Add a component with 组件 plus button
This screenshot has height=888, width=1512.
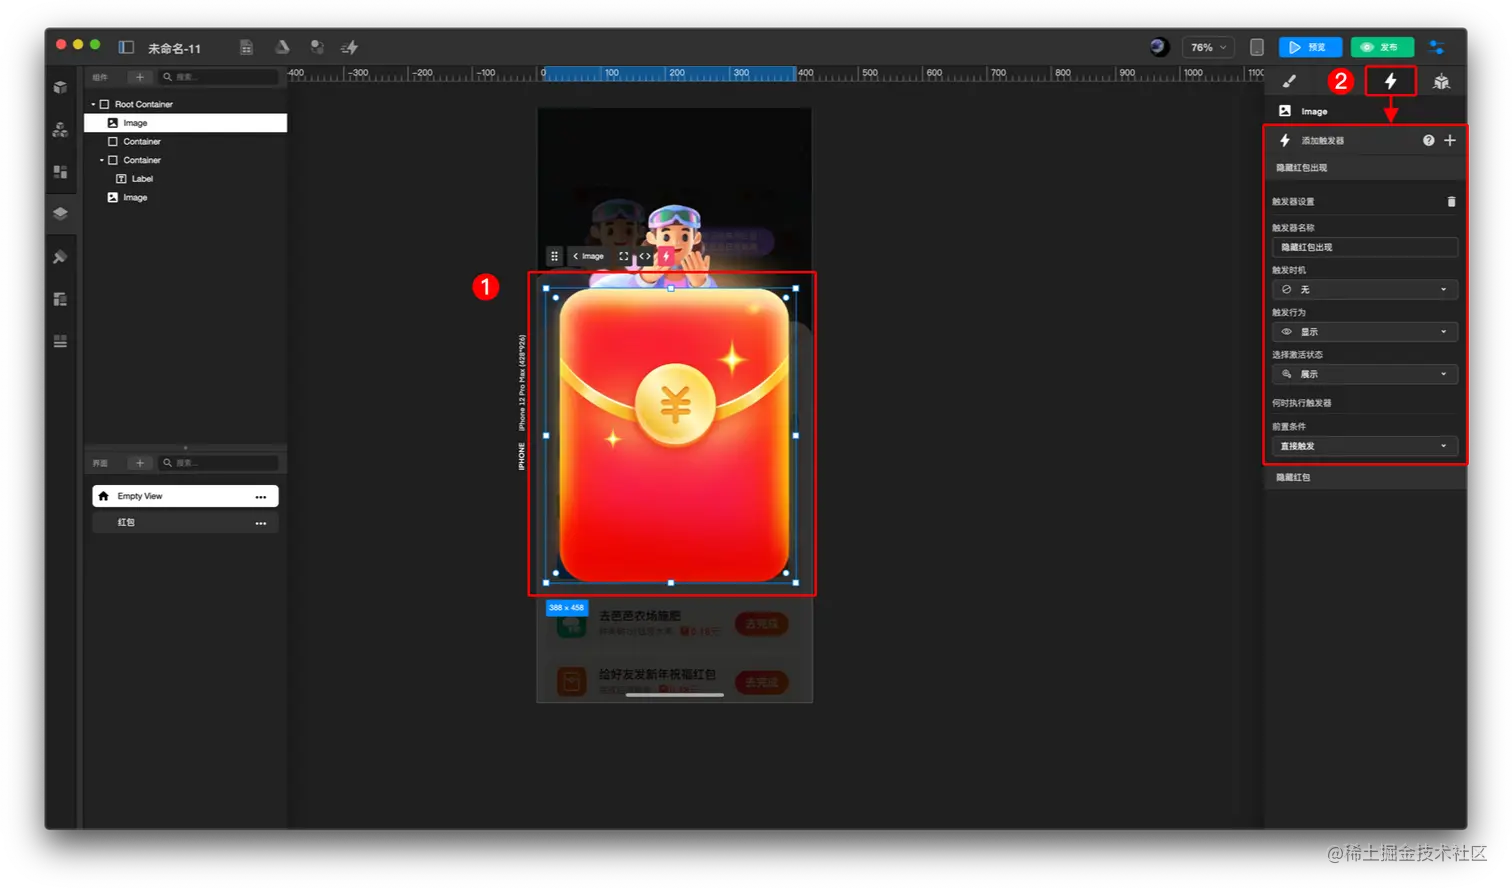(x=139, y=77)
